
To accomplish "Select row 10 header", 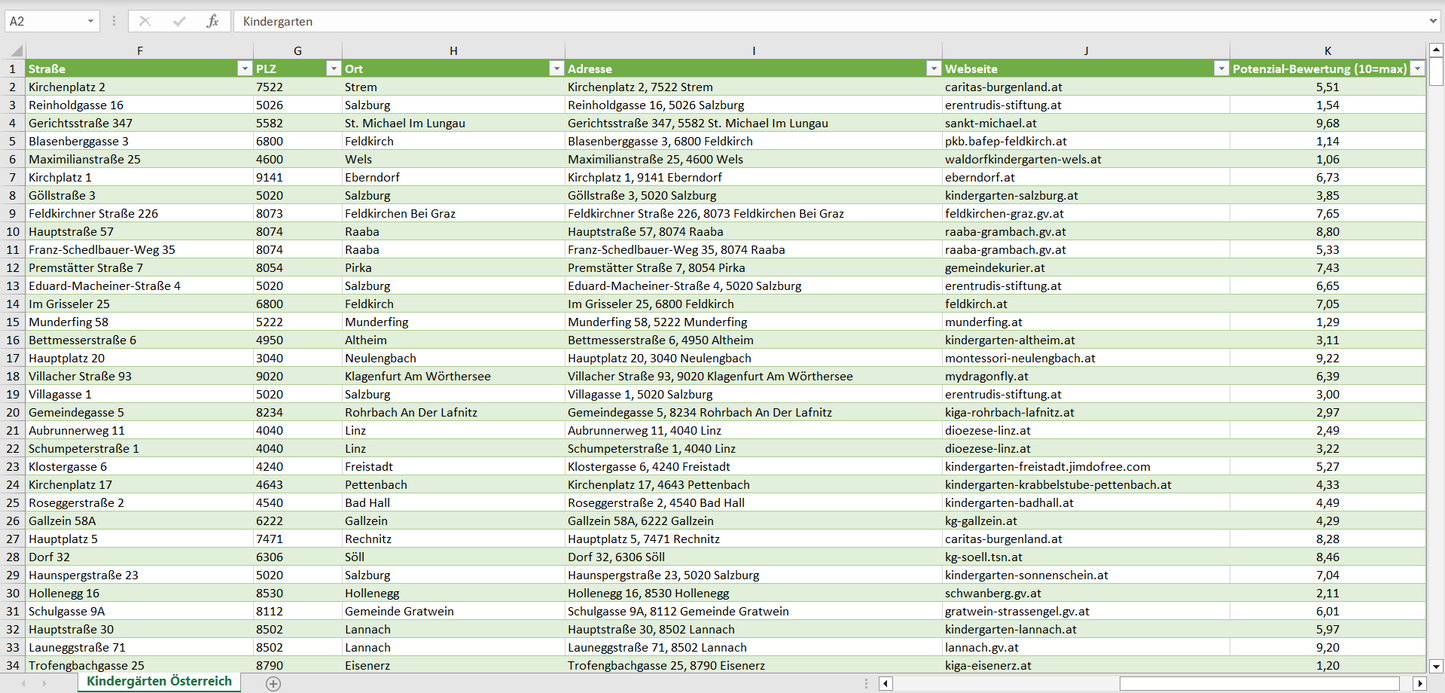I will pos(13,232).
